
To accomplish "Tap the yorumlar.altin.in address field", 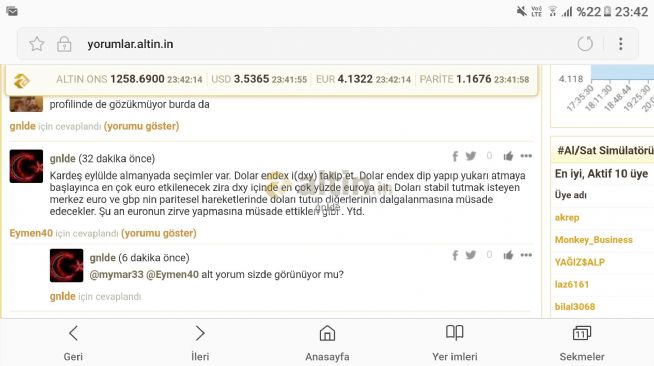I will click(x=130, y=44).
